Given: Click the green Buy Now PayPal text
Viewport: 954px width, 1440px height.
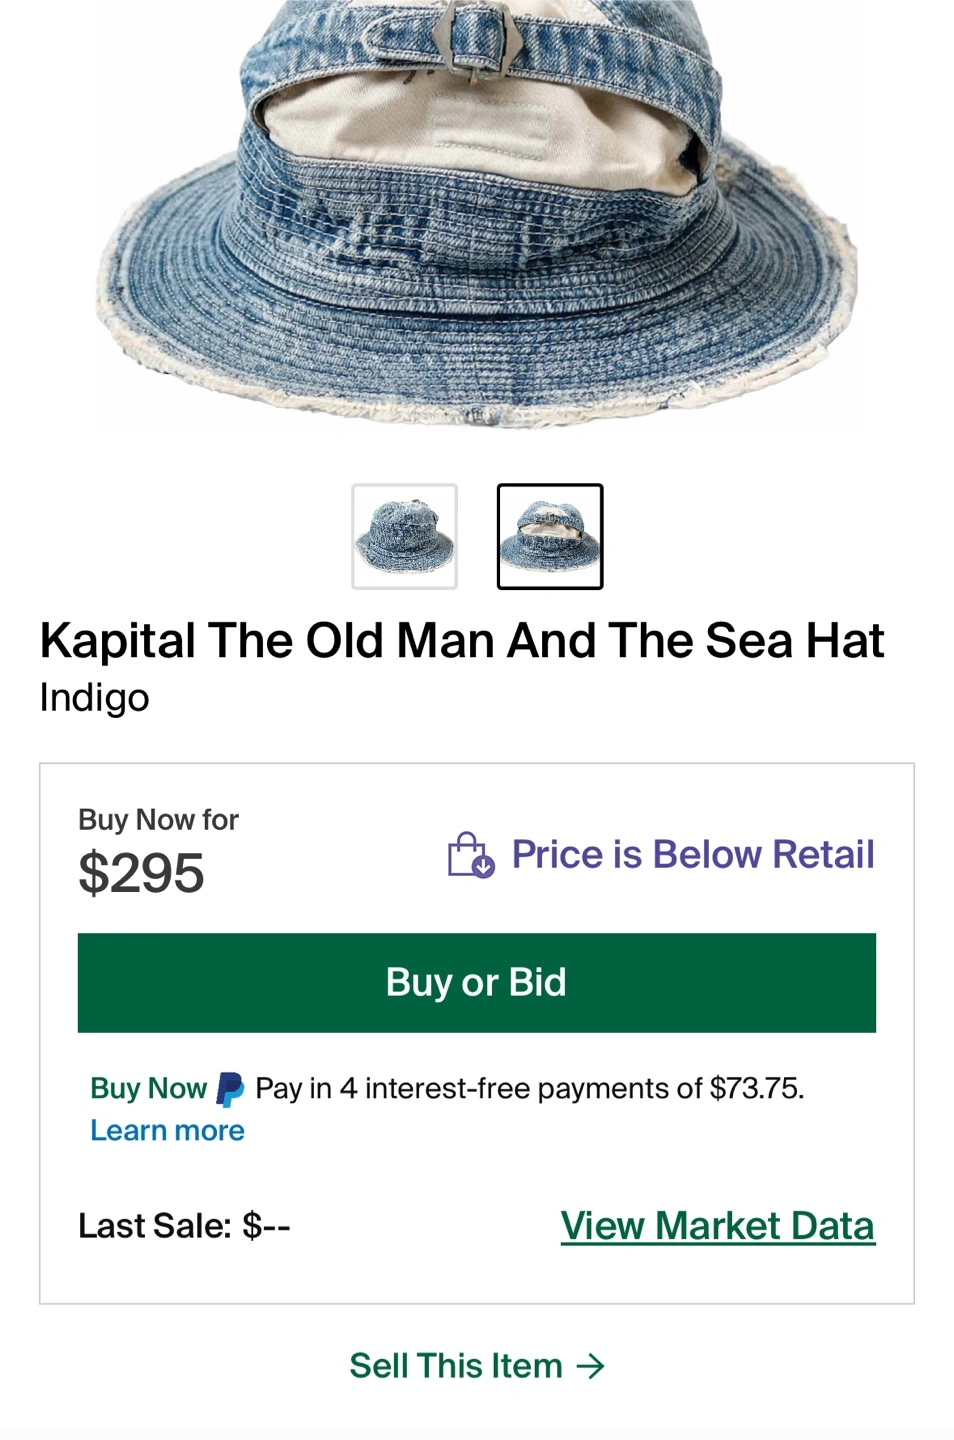Looking at the screenshot, I should click(x=148, y=1089).
